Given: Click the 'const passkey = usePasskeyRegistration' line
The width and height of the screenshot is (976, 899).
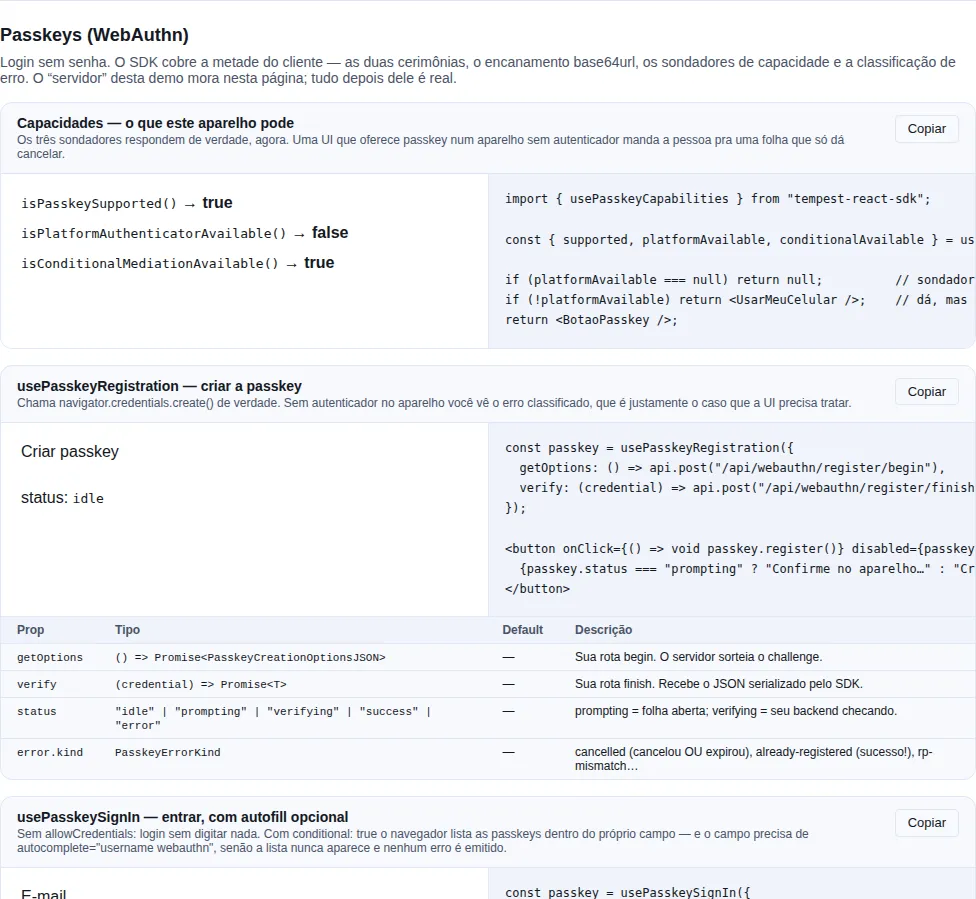Looking at the screenshot, I should [x=649, y=448].
